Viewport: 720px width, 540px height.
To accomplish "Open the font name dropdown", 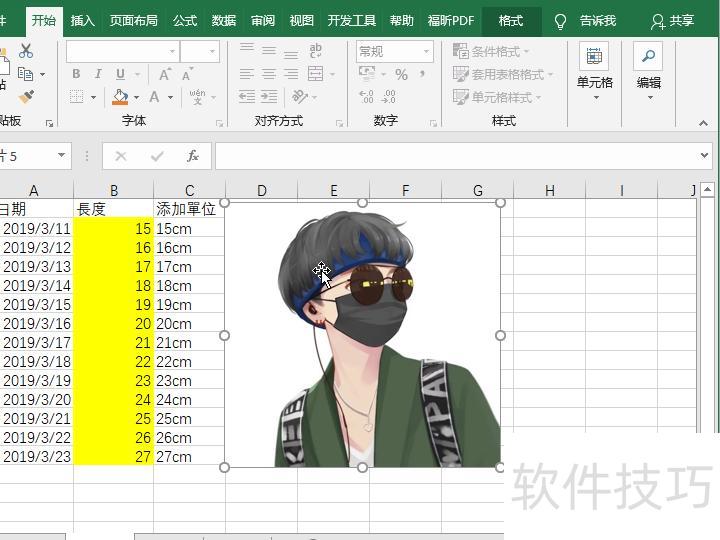I will point(172,51).
